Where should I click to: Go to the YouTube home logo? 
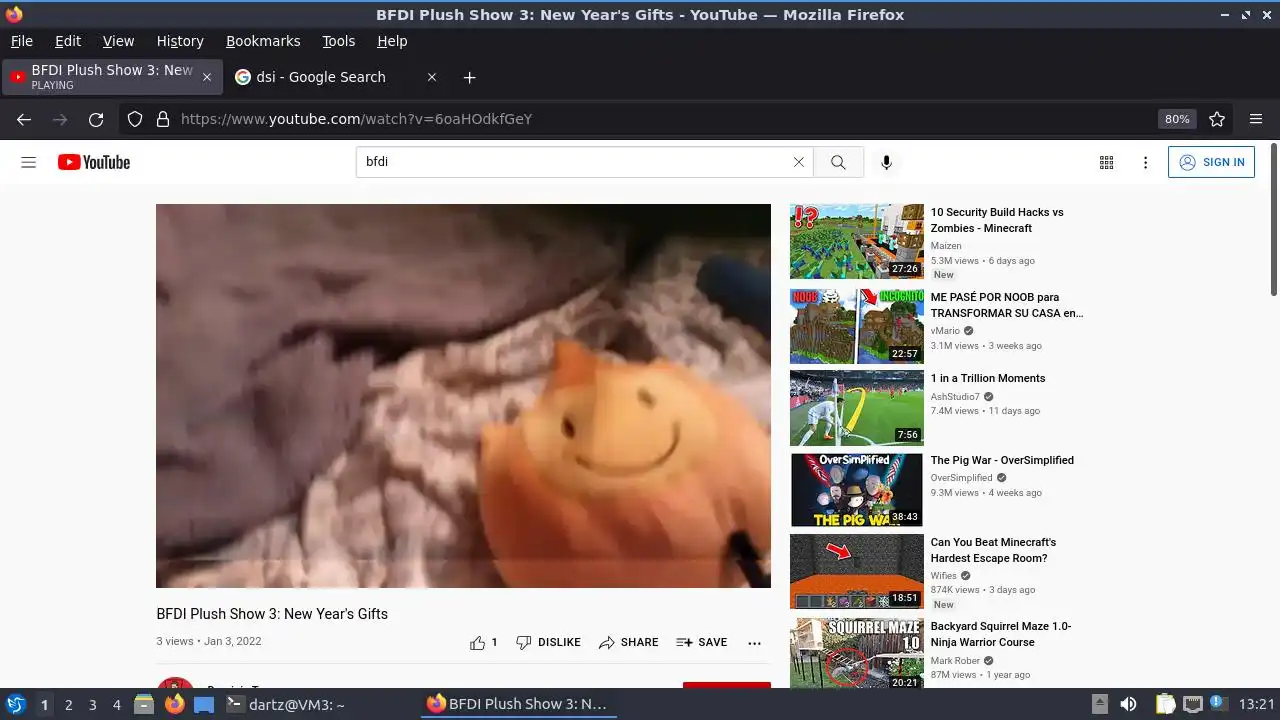(94, 162)
